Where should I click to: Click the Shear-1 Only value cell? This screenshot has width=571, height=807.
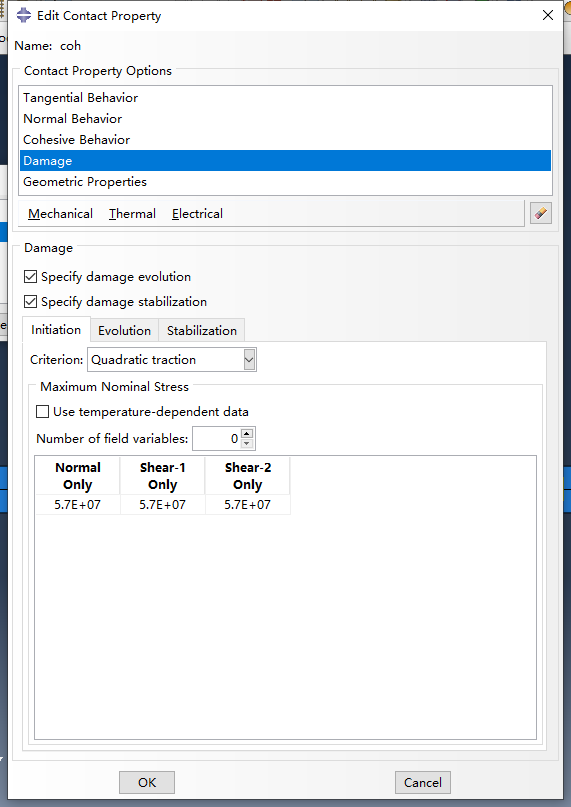pos(163,504)
